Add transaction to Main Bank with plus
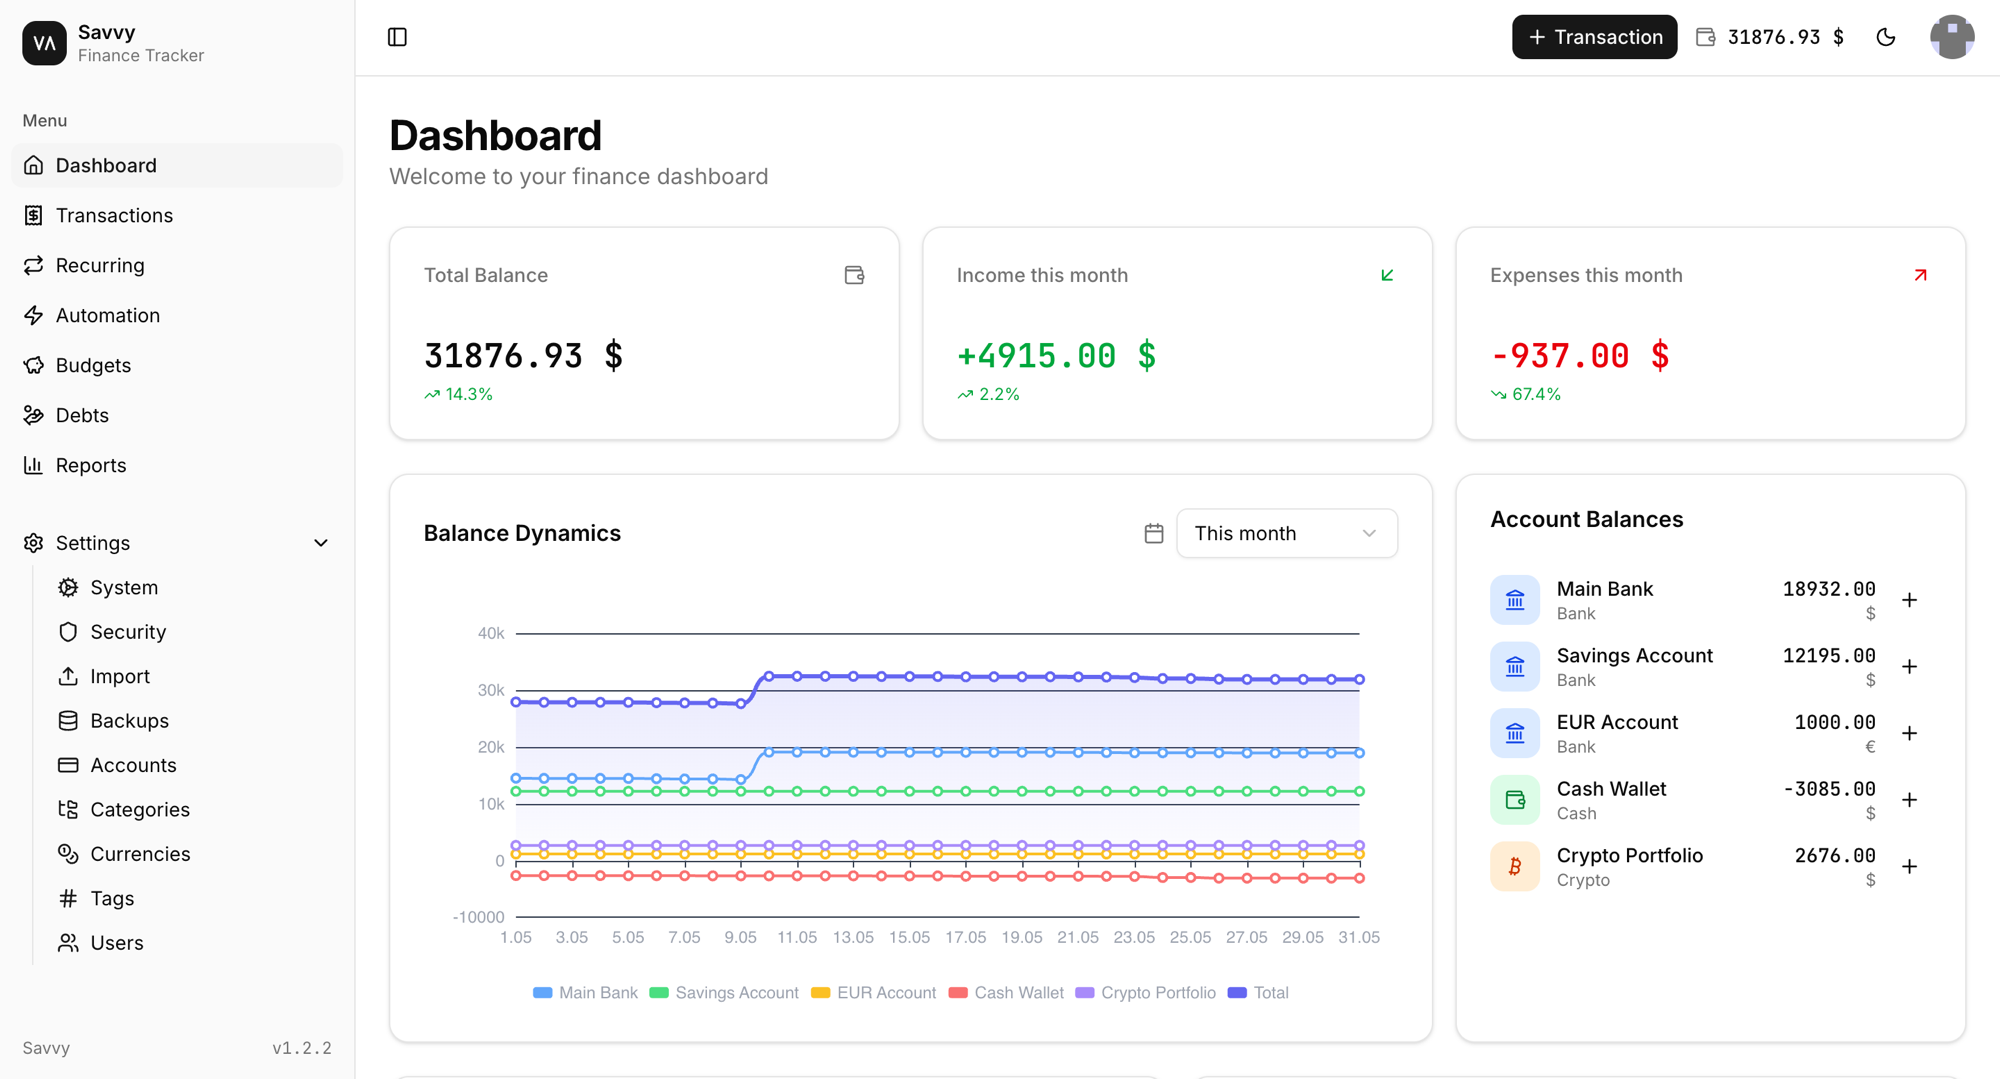Image resolution: width=2000 pixels, height=1079 pixels. pos(1910,600)
